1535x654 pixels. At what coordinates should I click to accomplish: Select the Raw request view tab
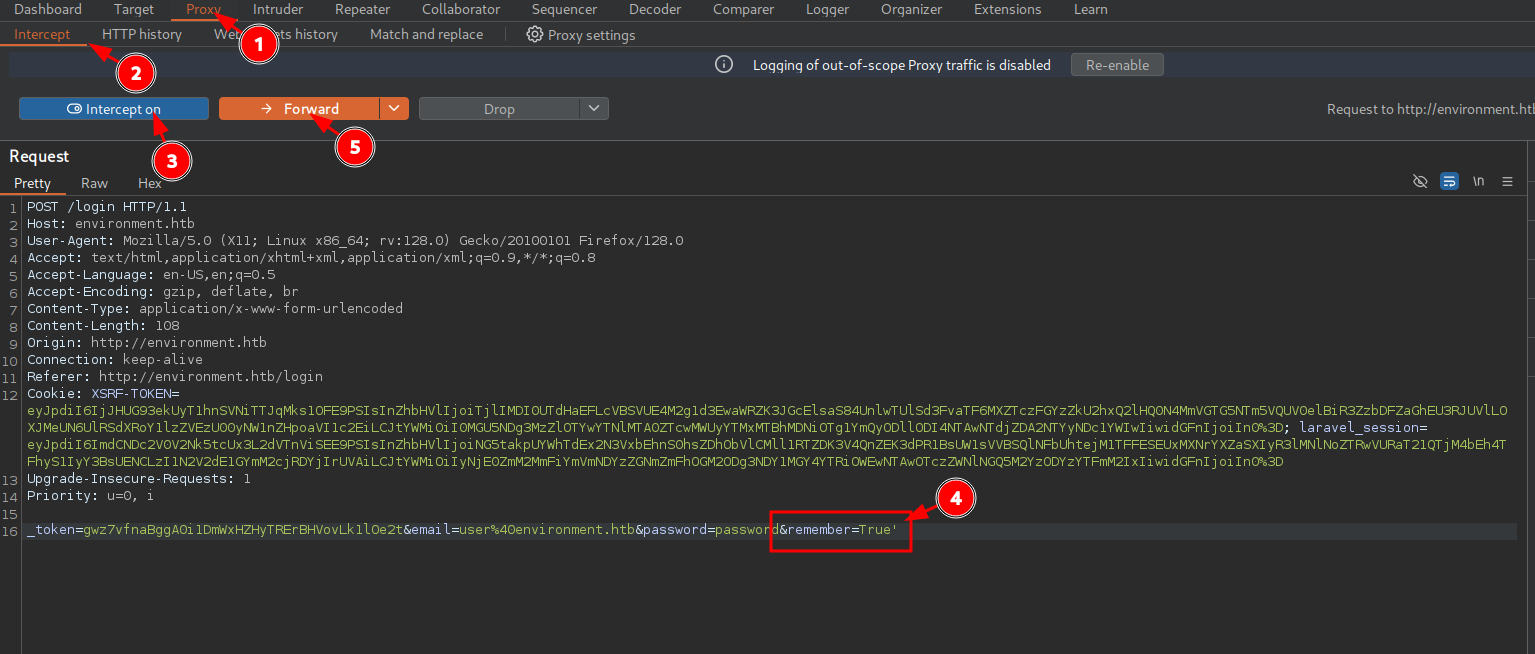94,183
